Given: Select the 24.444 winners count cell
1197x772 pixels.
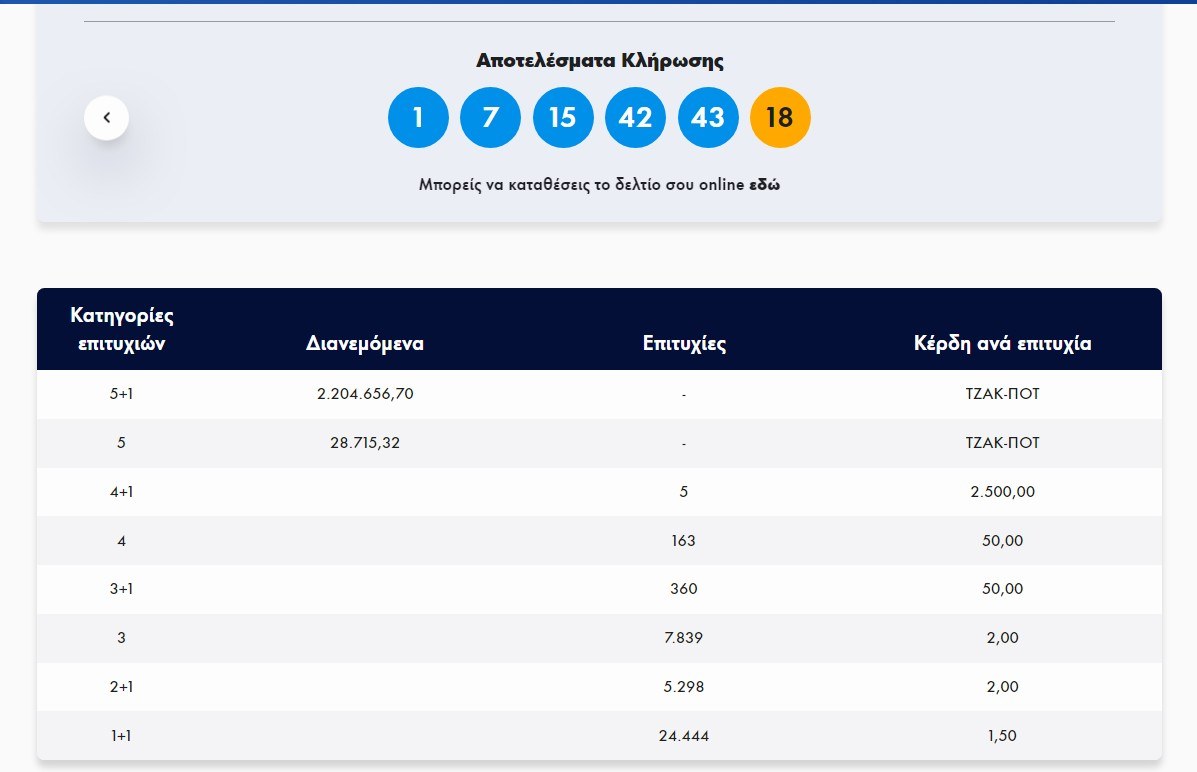Looking at the screenshot, I should (684, 736).
